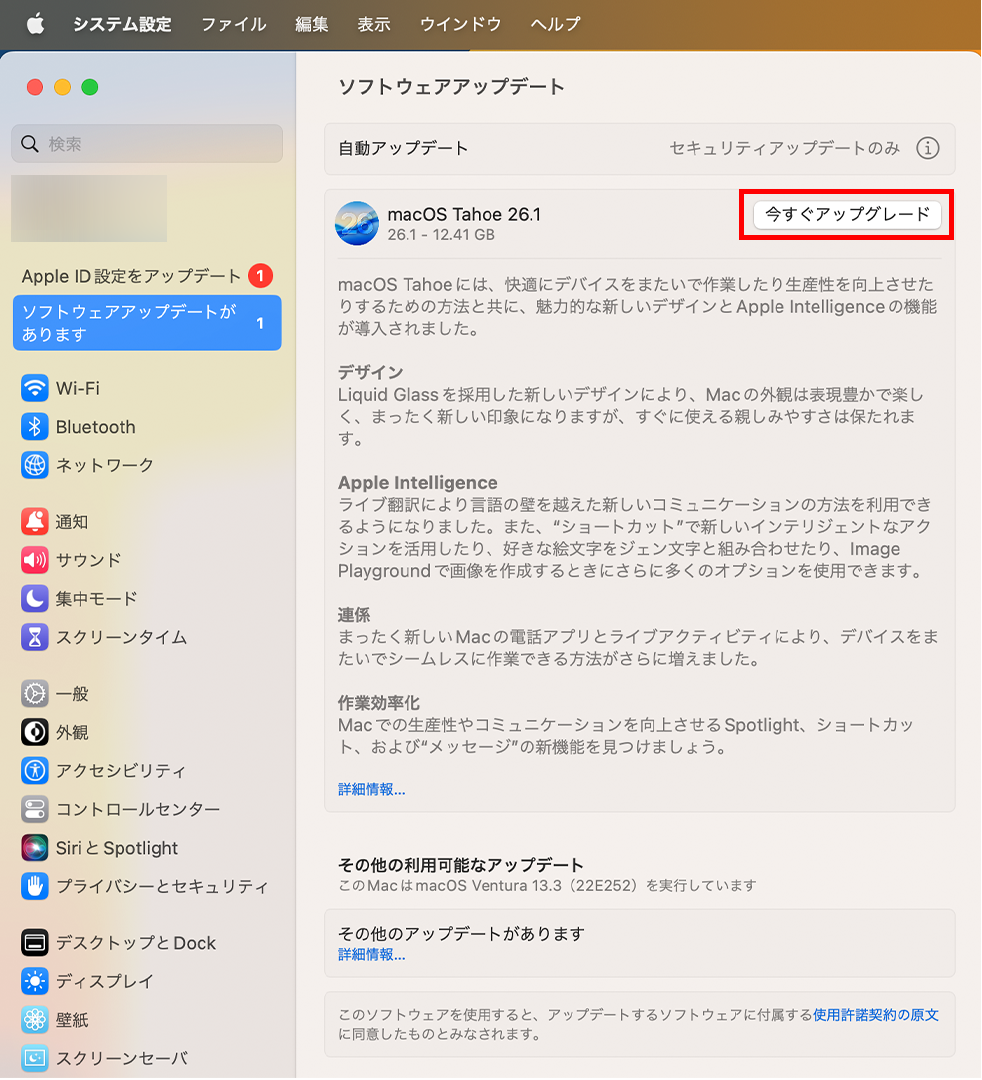Open the Apple menu

(x=36, y=24)
